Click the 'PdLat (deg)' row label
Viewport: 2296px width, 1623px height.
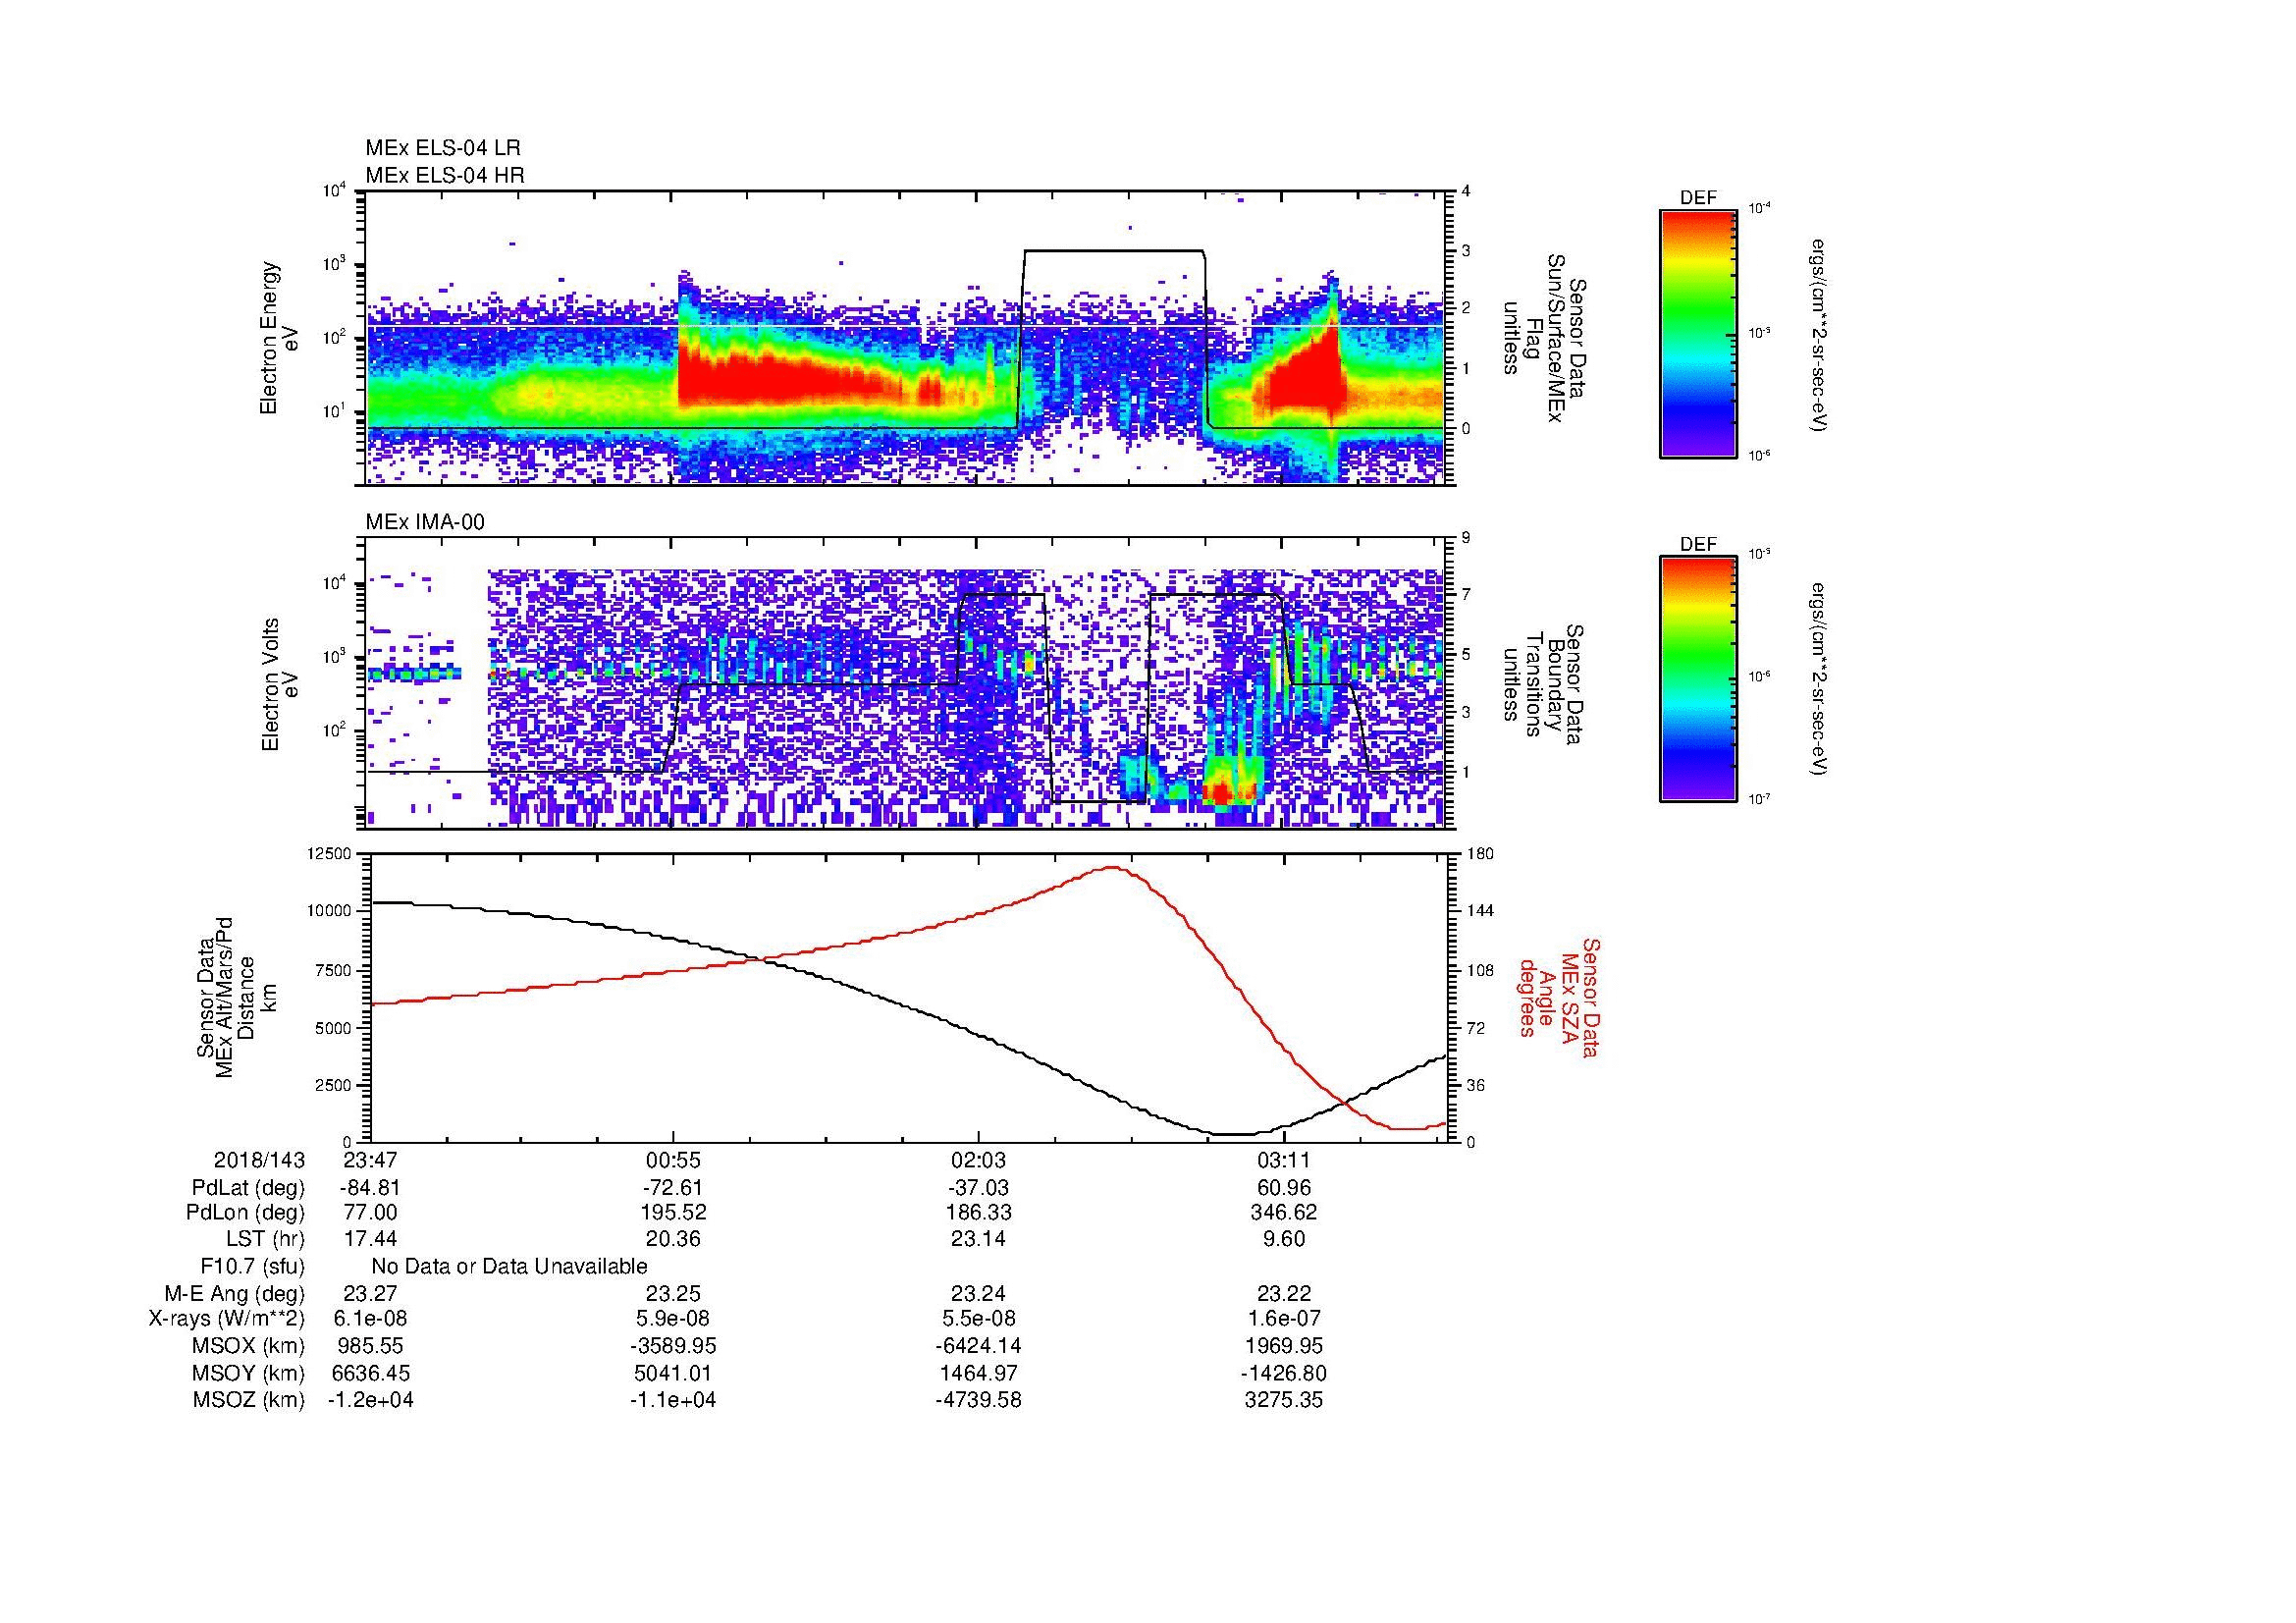(248, 1188)
